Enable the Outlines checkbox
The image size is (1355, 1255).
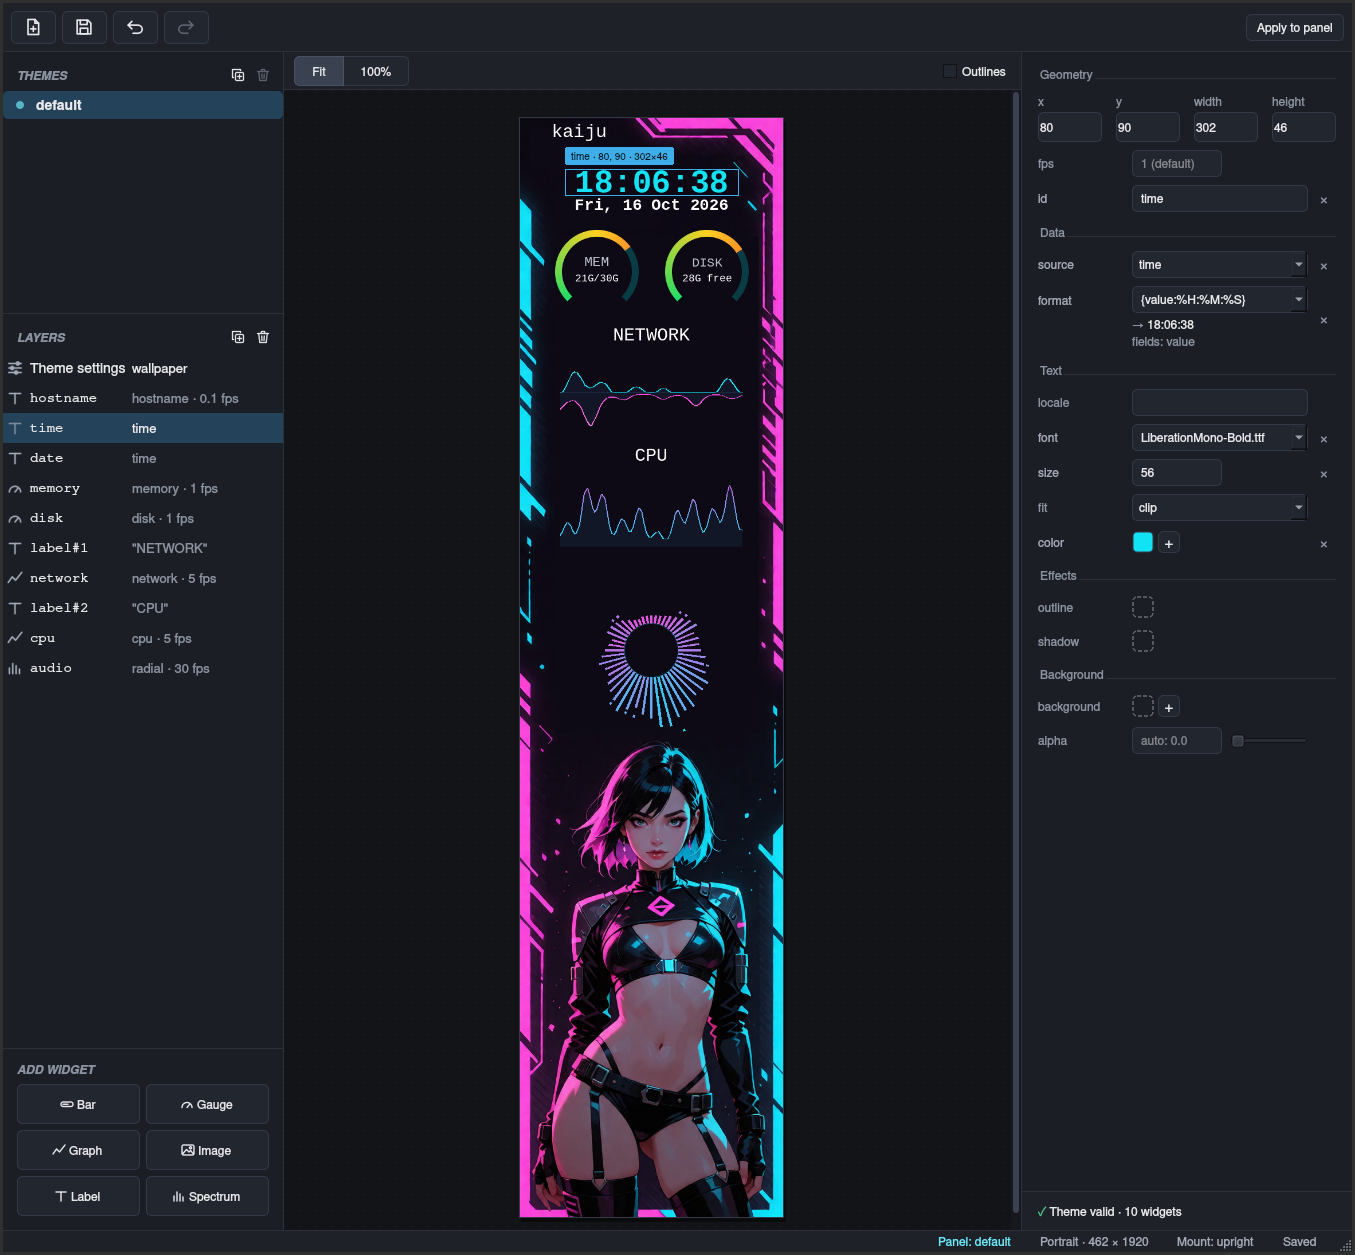point(950,71)
